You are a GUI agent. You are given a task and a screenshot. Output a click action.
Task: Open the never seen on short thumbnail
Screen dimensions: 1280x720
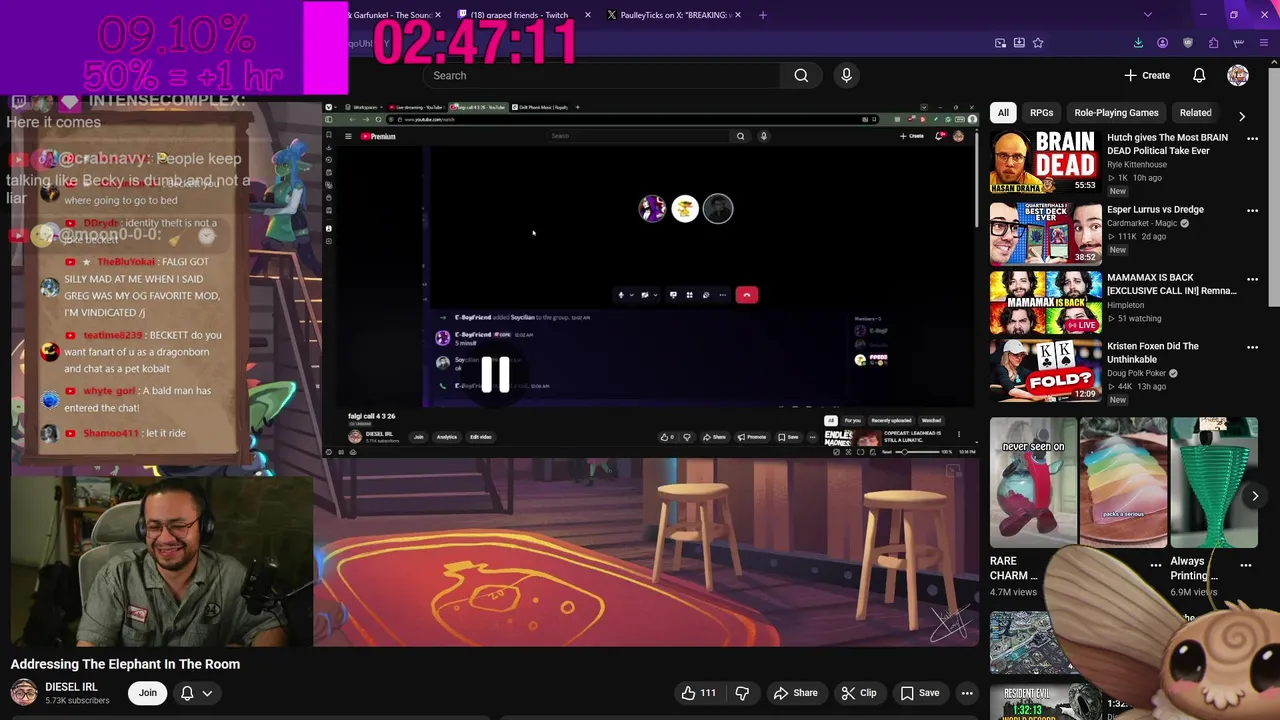click(1033, 483)
